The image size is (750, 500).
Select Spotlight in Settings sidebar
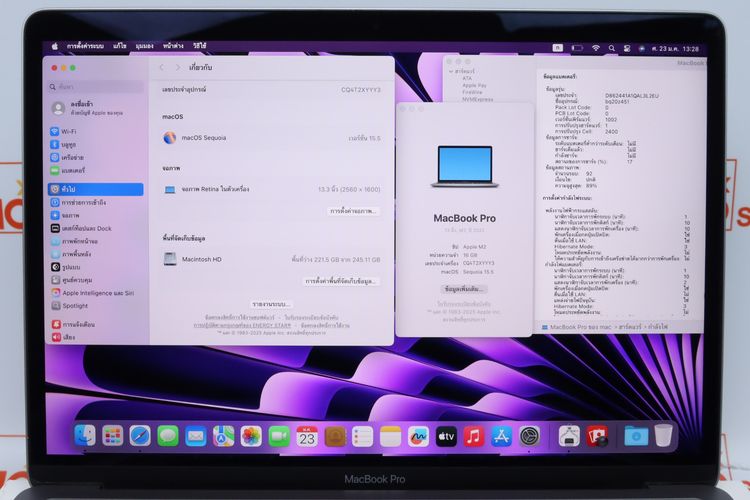point(96,305)
